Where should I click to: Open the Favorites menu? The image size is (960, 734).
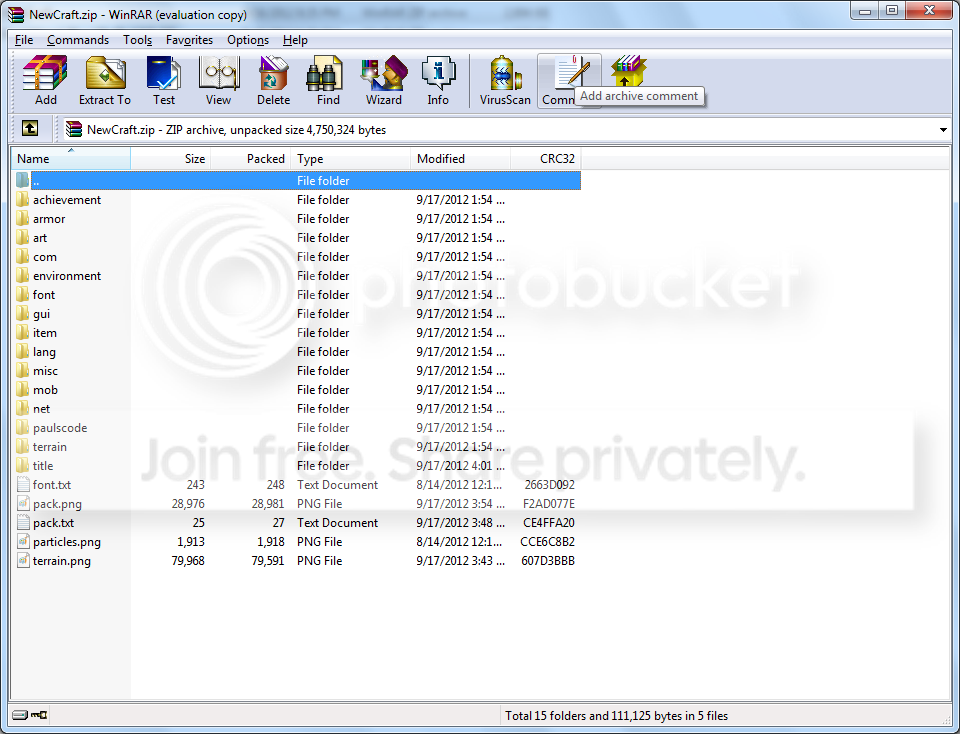click(x=189, y=40)
